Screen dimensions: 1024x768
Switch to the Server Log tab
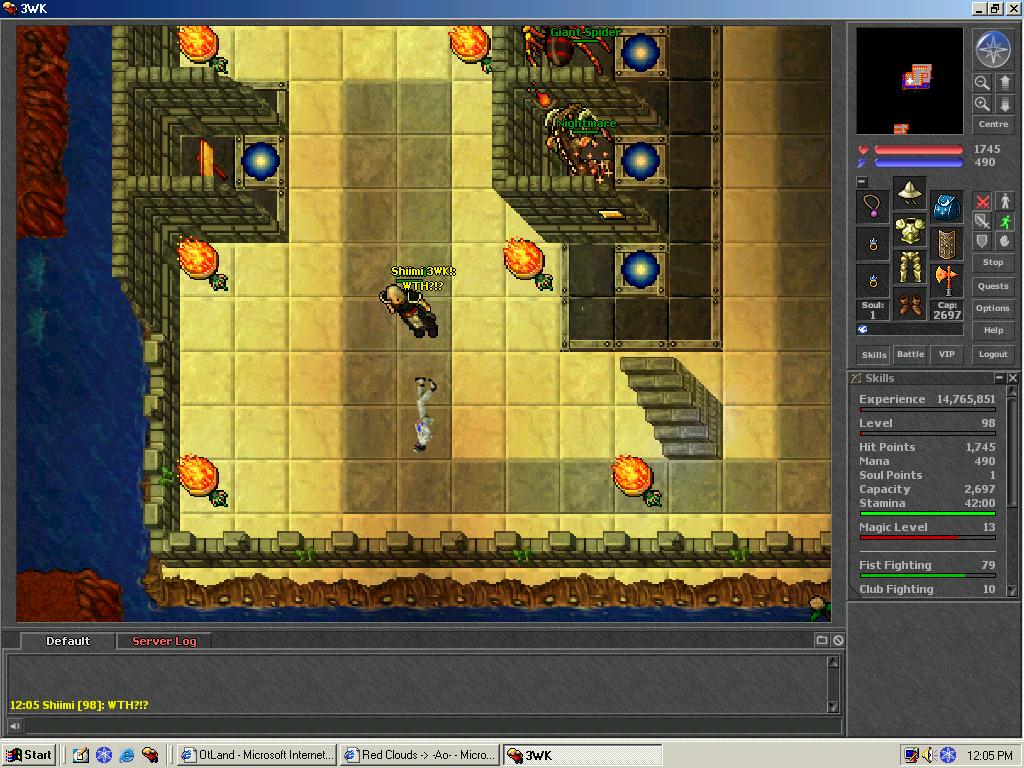click(164, 641)
